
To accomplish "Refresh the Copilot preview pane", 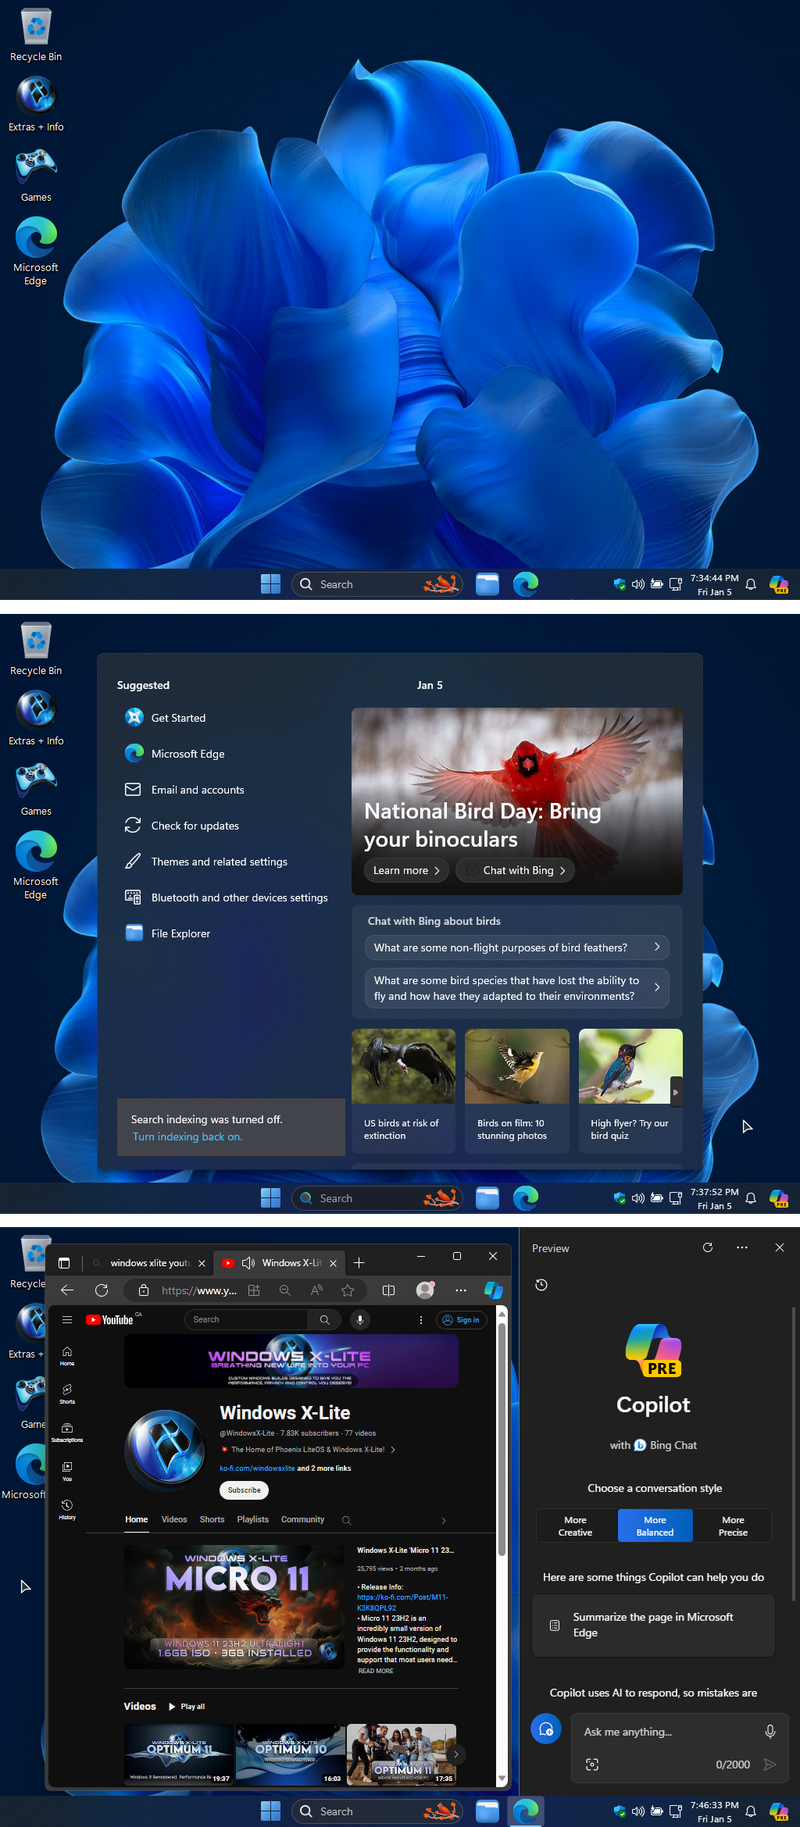I will 708,1247.
